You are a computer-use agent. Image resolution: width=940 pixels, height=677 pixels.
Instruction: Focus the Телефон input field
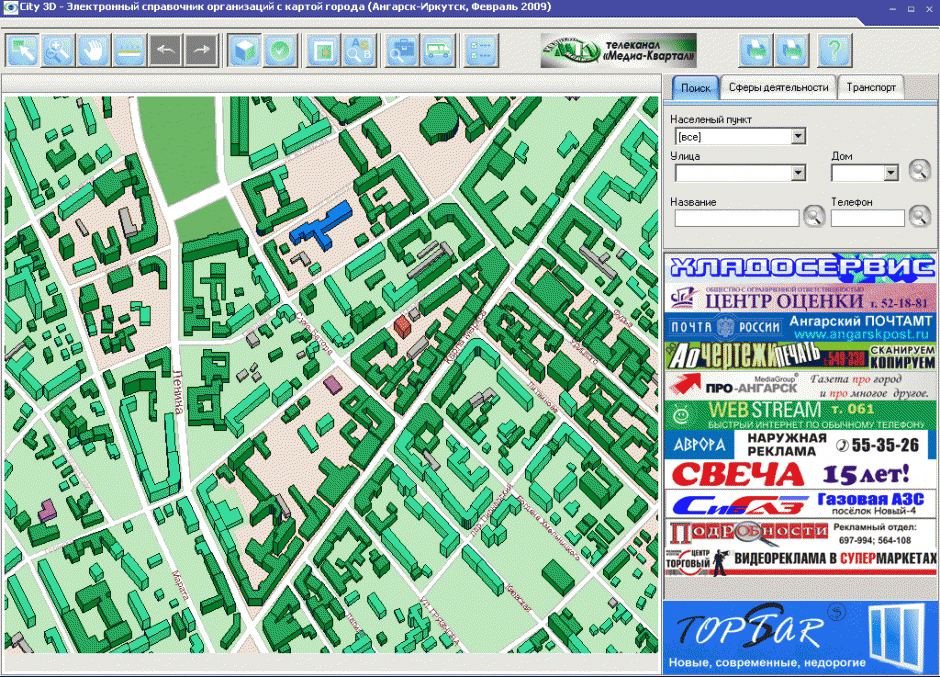point(867,218)
